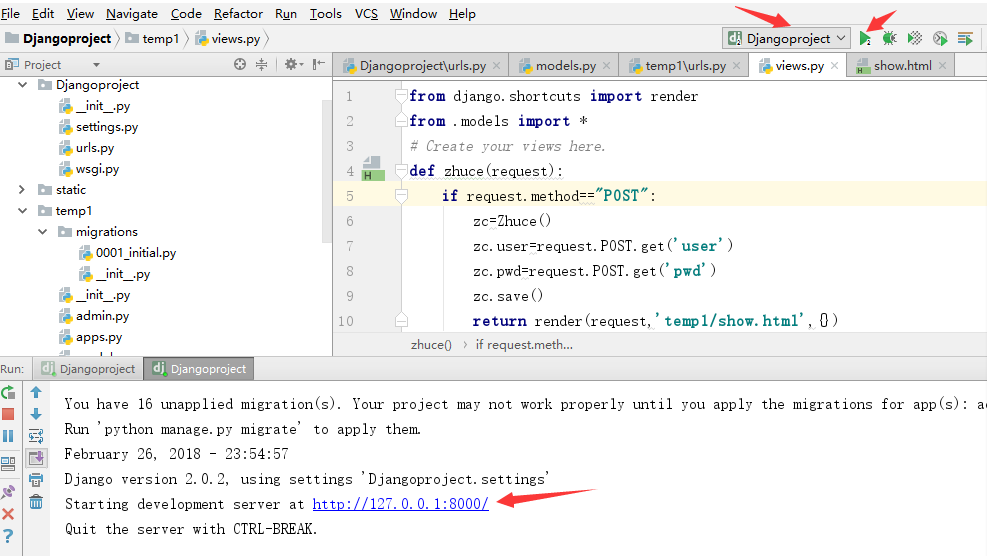The width and height of the screenshot is (987, 556).
Task: Stop the running server red square
Action: (x=8, y=414)
